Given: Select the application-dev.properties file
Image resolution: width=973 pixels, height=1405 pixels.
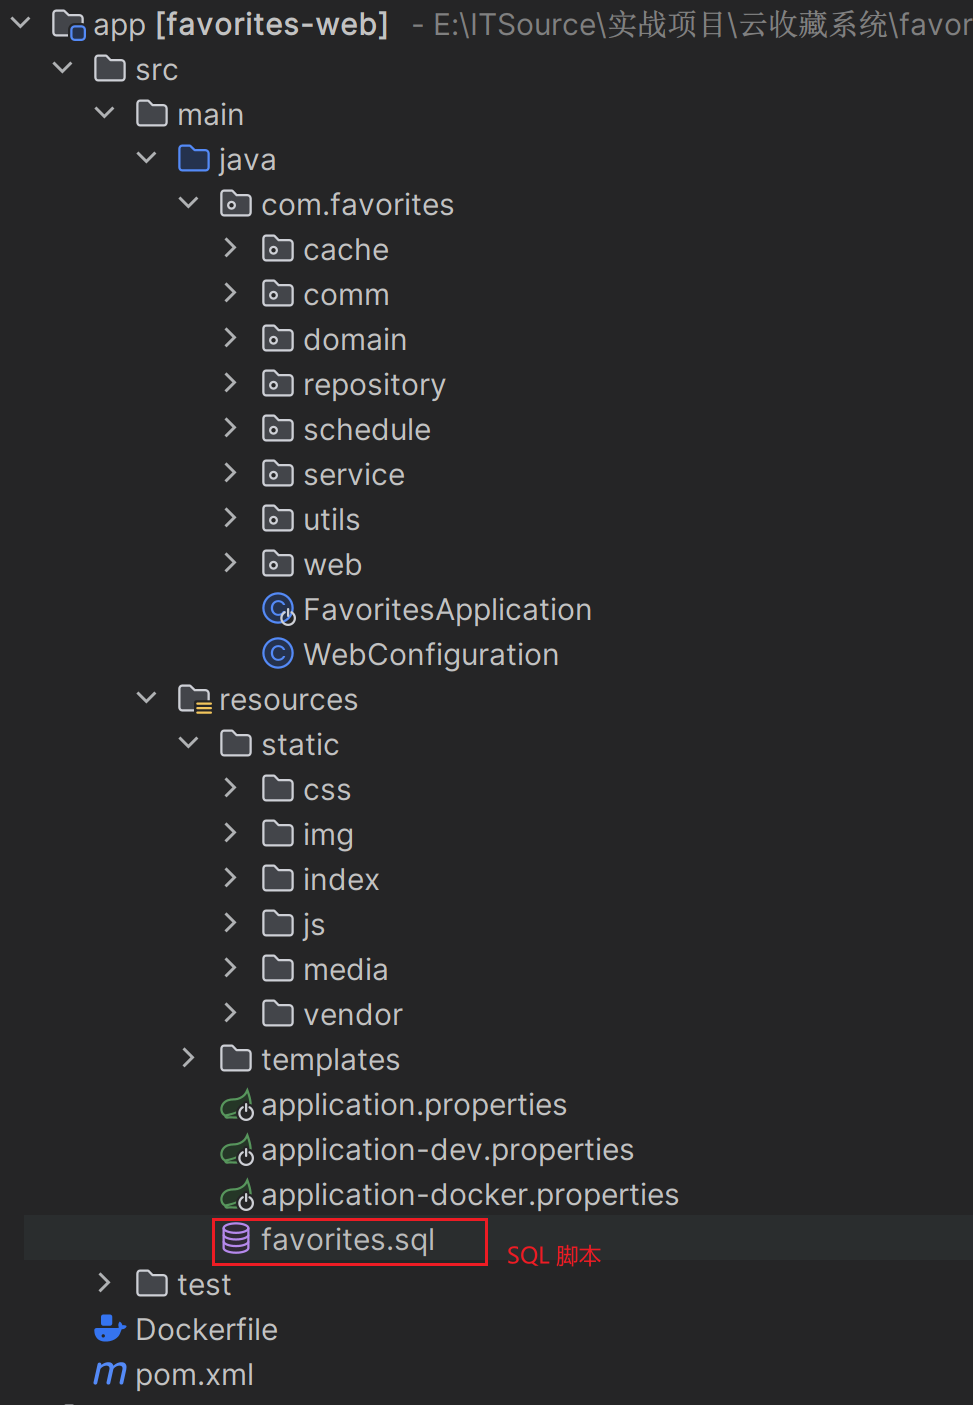Looking at the screenshot, I should coord(447,1150).
